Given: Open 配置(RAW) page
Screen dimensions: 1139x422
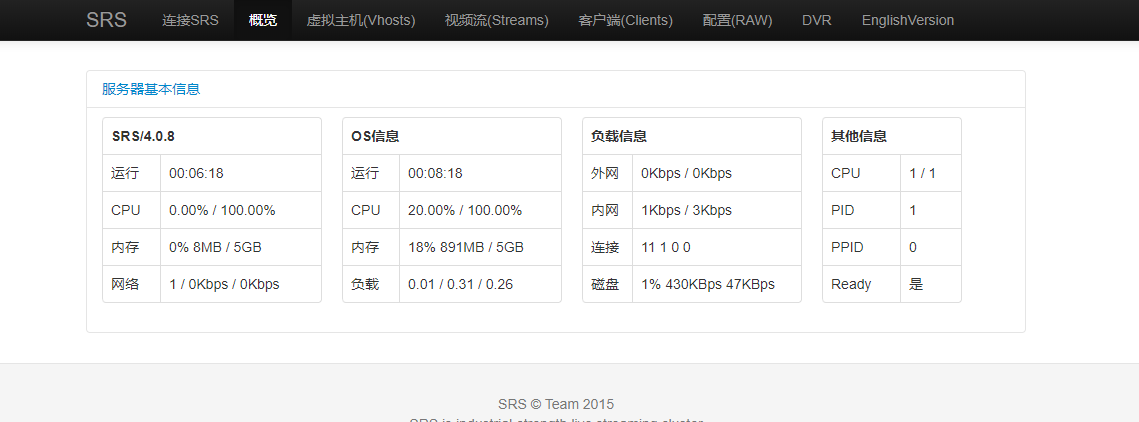Looking at the screenshot, I should point(737,20).
